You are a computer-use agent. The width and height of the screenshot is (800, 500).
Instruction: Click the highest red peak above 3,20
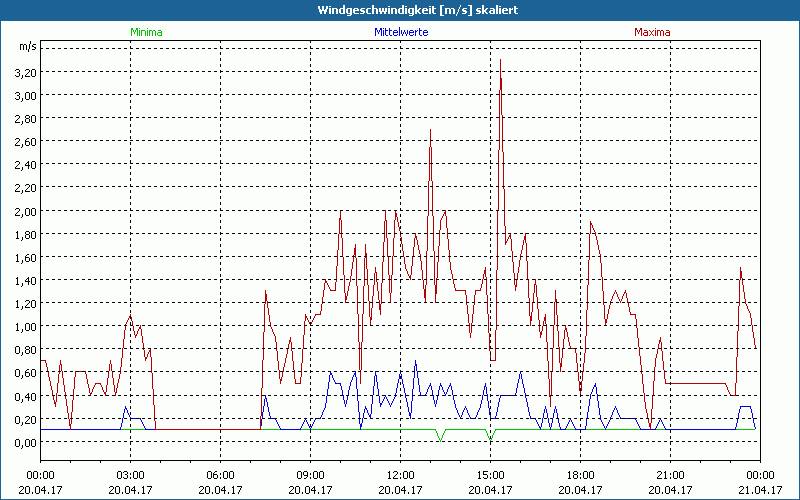pyautogui.click(x=500, y=61)
